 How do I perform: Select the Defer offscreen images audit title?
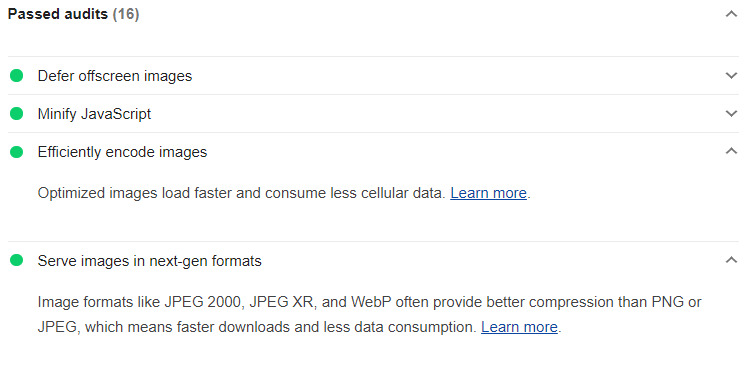pos(115,76)
